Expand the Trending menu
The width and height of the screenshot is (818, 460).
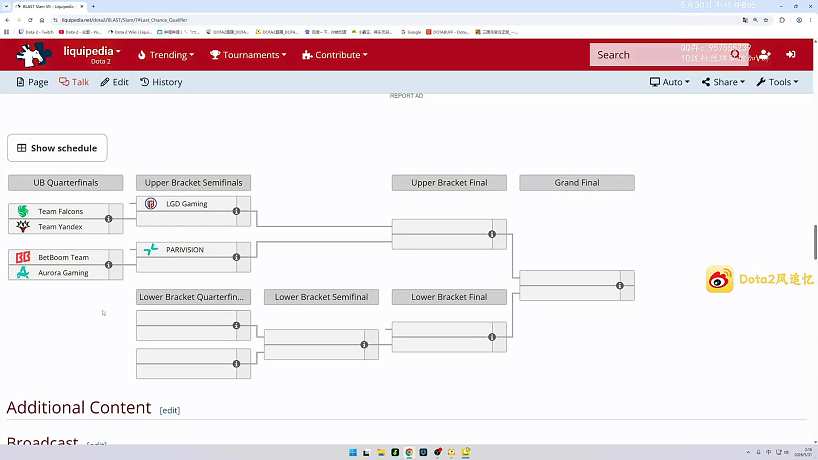166,55
